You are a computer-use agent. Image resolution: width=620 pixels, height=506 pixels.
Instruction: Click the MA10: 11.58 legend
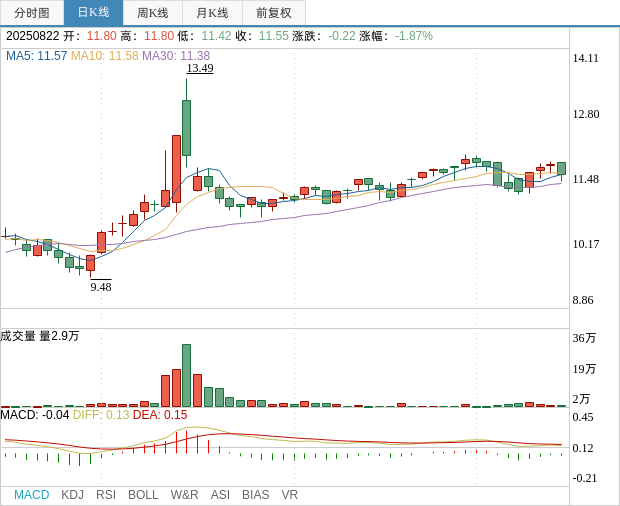click(104, 56)
